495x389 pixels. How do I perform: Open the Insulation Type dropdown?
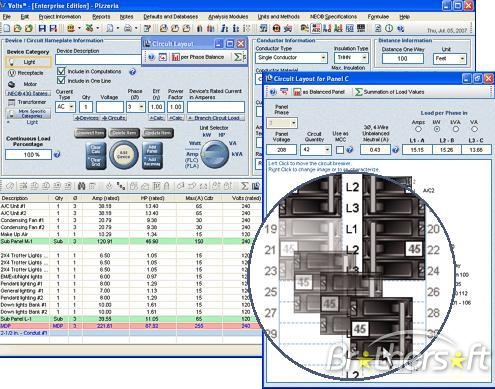point(364,58)
